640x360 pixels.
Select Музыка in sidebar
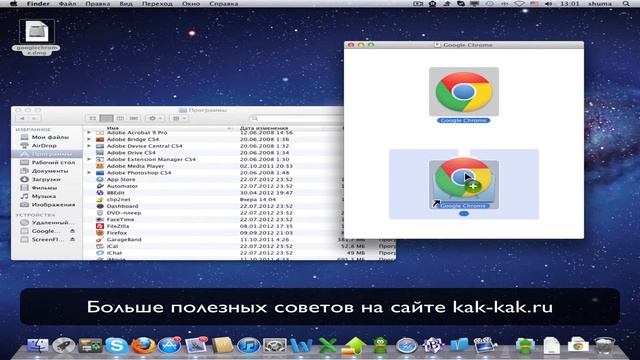(47, 196)
